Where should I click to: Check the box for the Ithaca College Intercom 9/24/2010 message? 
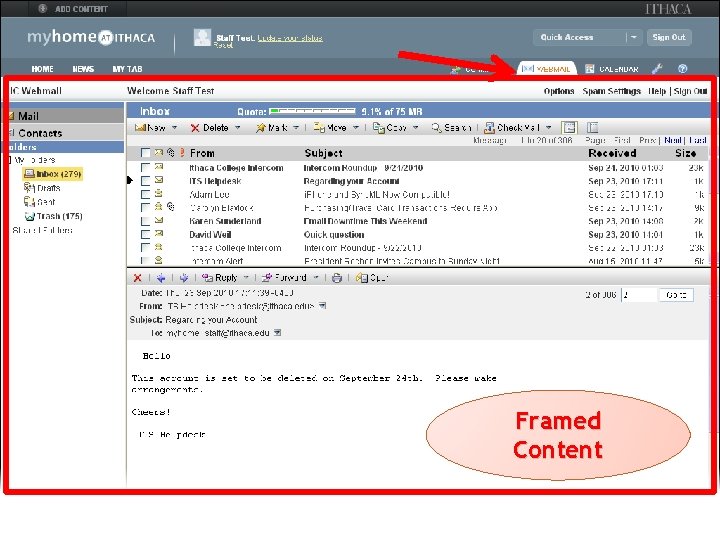146,168
